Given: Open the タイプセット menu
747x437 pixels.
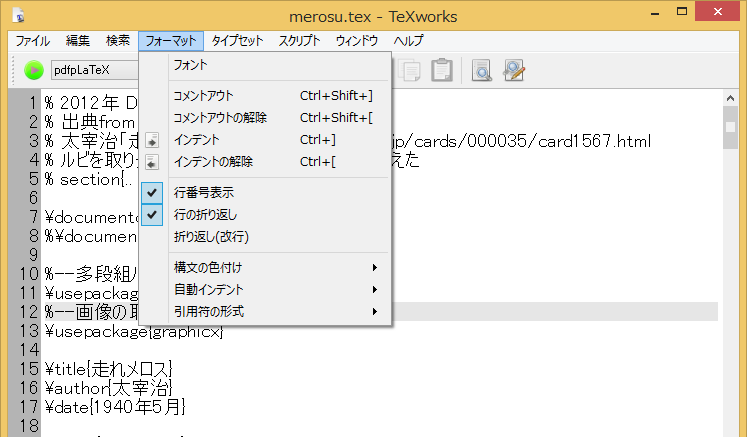Looking at the screenshot, I should click(237, 41).
